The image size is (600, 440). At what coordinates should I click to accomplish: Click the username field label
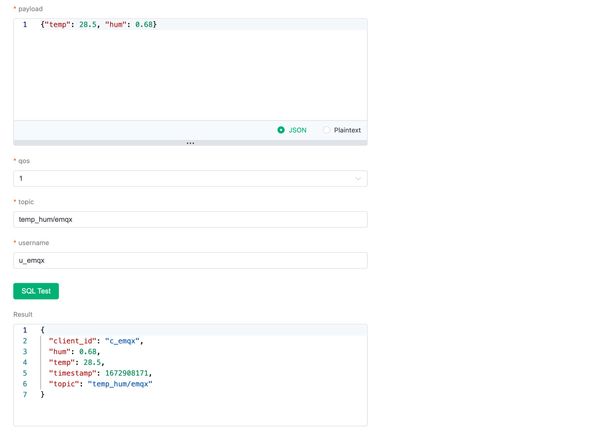click(x=33, y=242)
